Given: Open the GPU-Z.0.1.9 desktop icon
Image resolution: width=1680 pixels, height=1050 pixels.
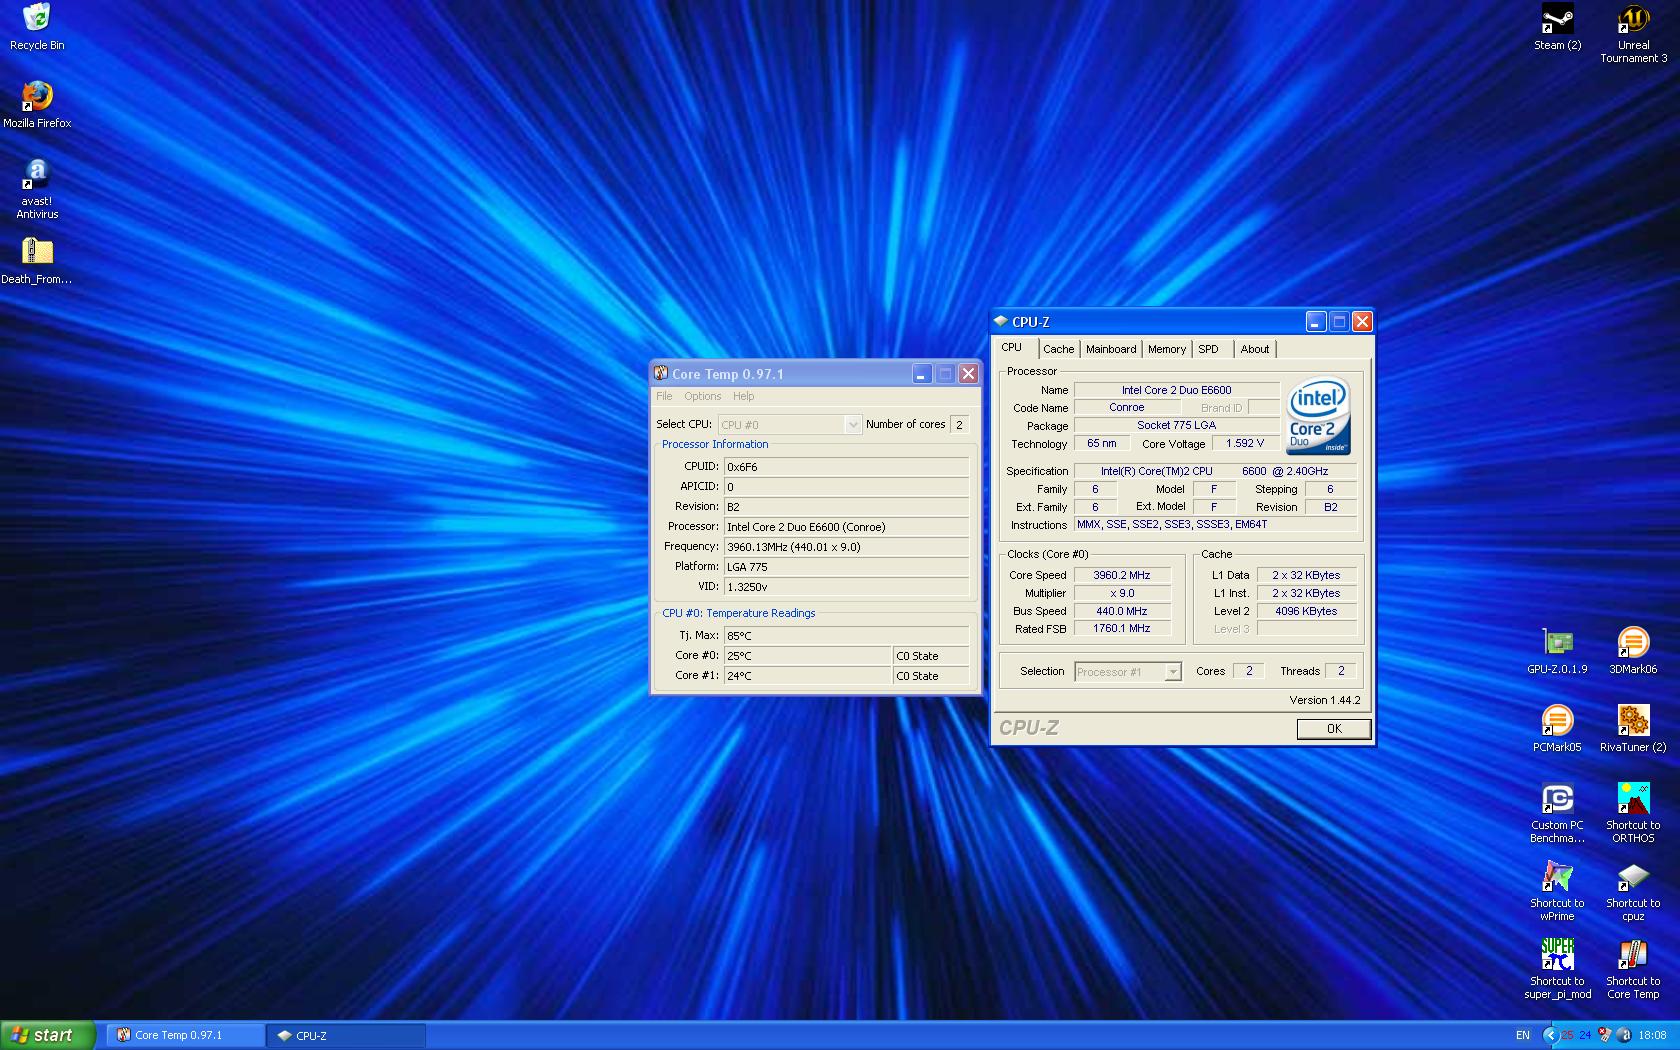Looking at the screenshot, I should (x=1557, y=651).
